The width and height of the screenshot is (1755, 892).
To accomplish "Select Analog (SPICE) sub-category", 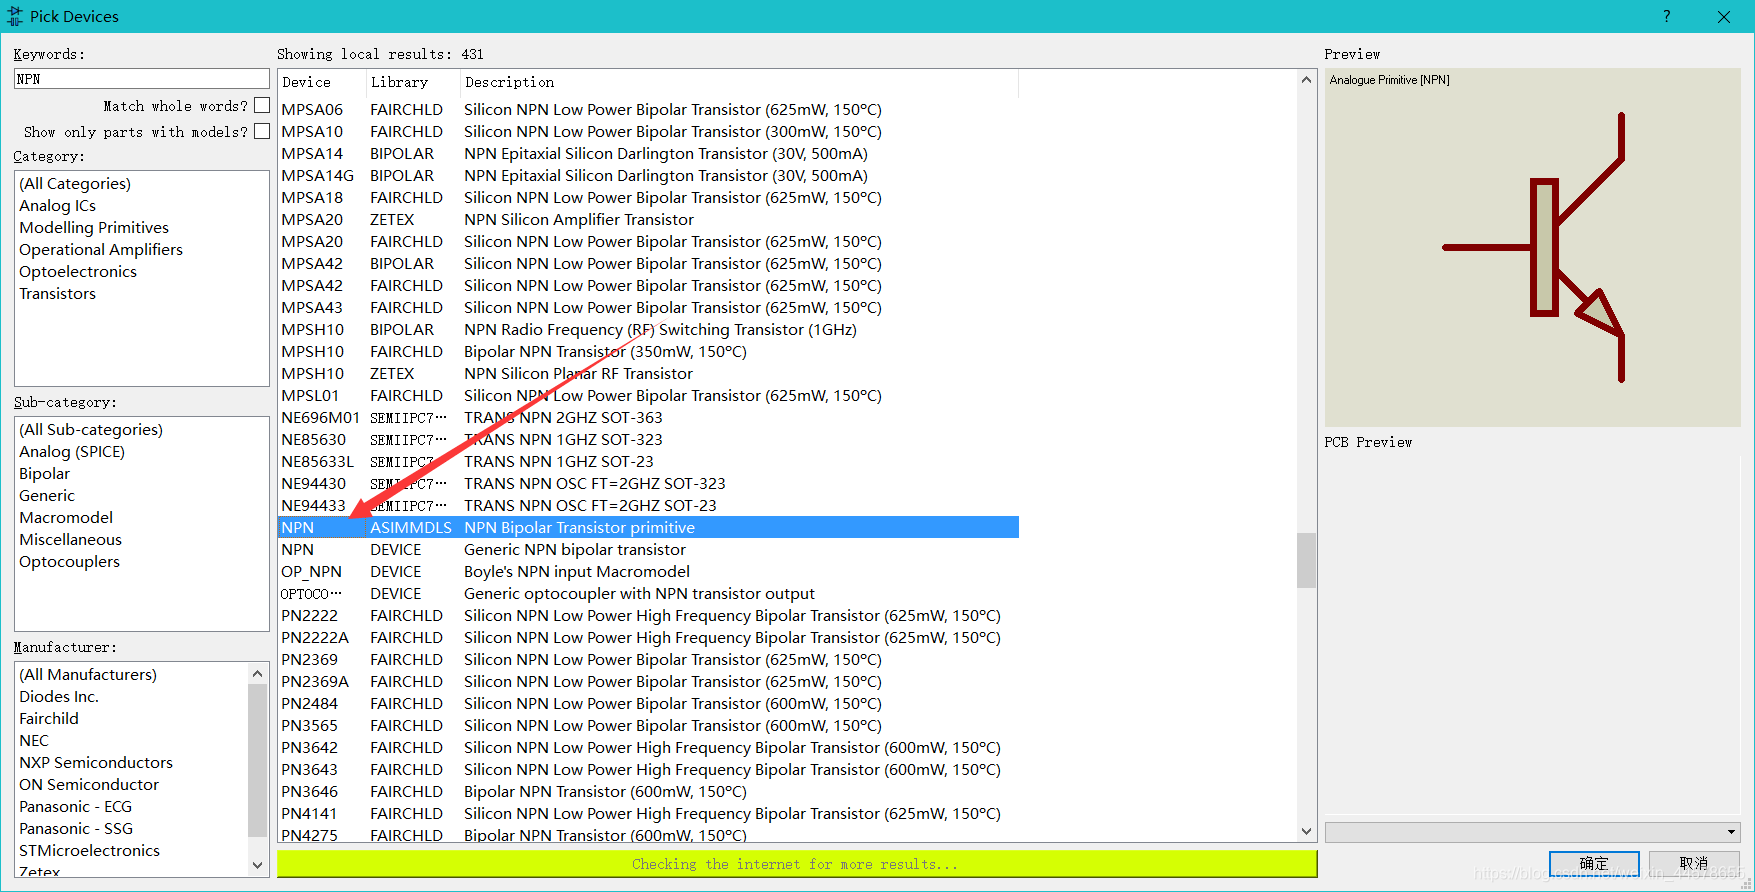I will [72, 451].
